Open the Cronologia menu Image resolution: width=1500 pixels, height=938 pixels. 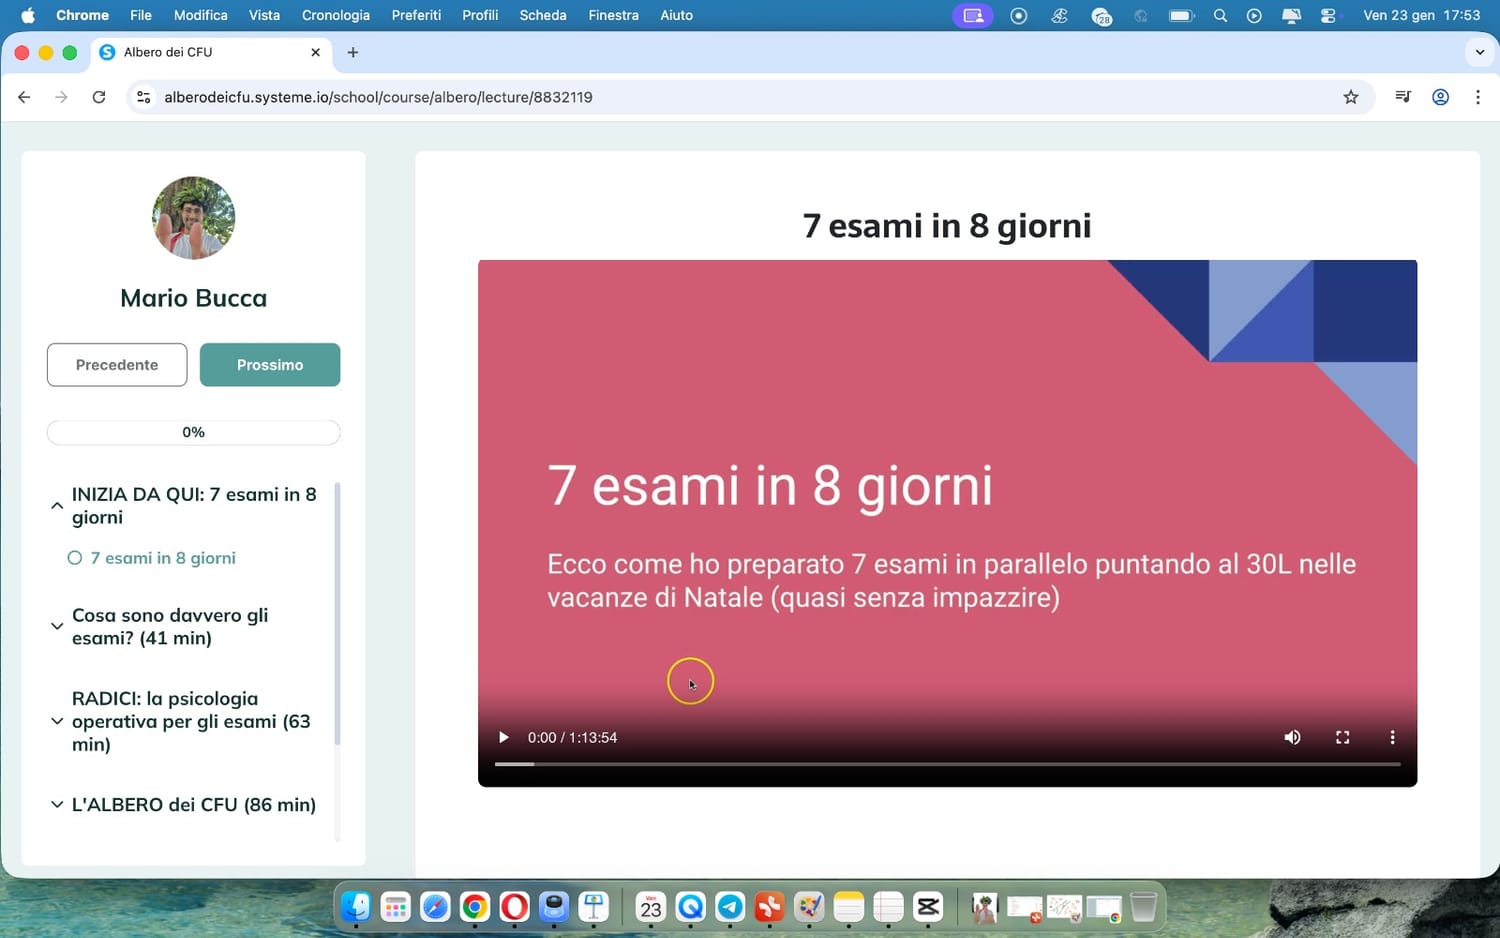pyautogui.click(x=336, y=15)
